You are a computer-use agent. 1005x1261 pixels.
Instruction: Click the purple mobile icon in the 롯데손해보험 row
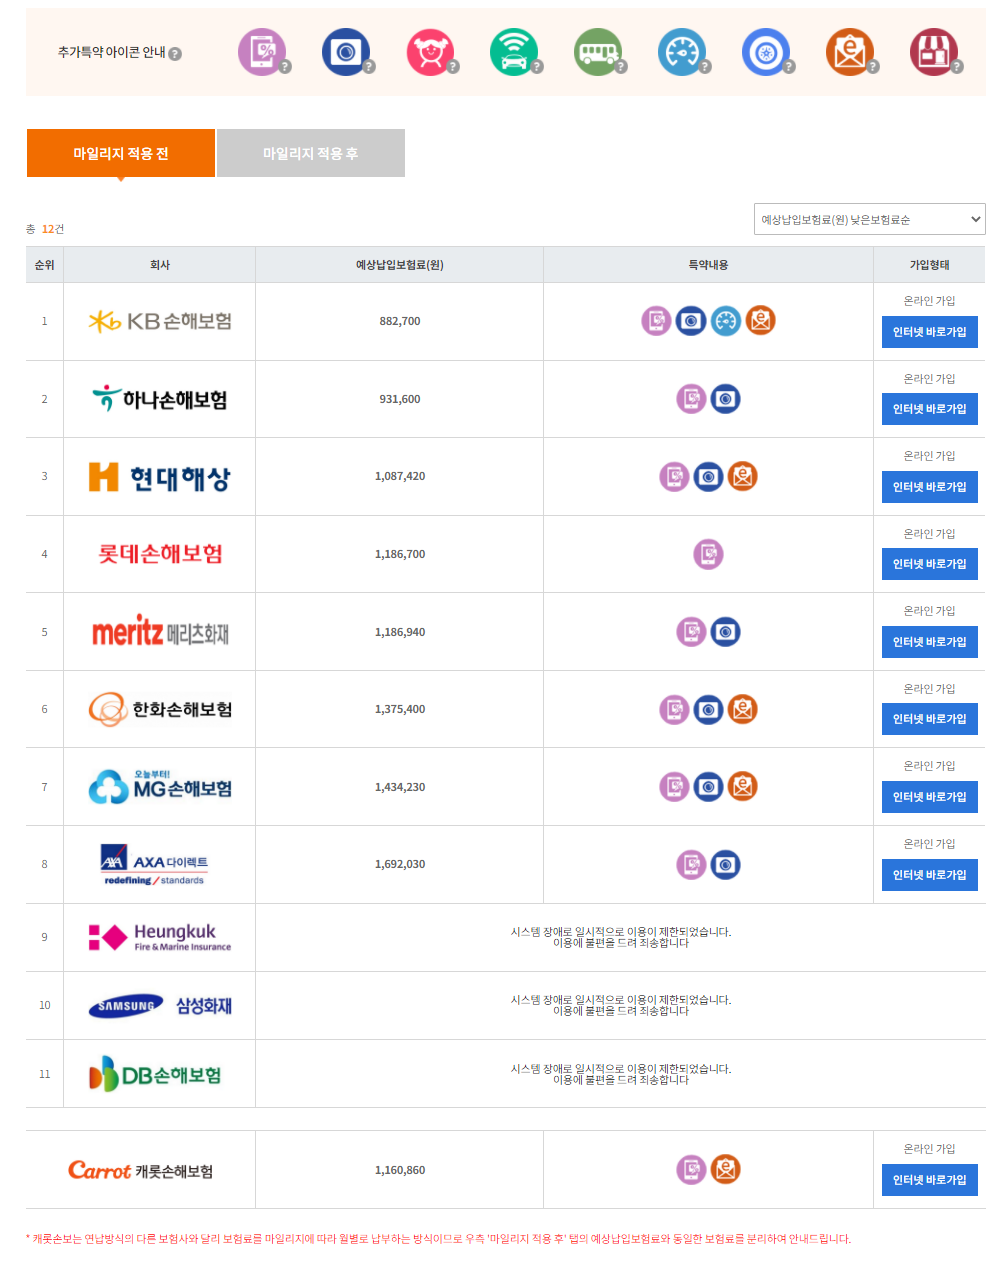point(708,554)
